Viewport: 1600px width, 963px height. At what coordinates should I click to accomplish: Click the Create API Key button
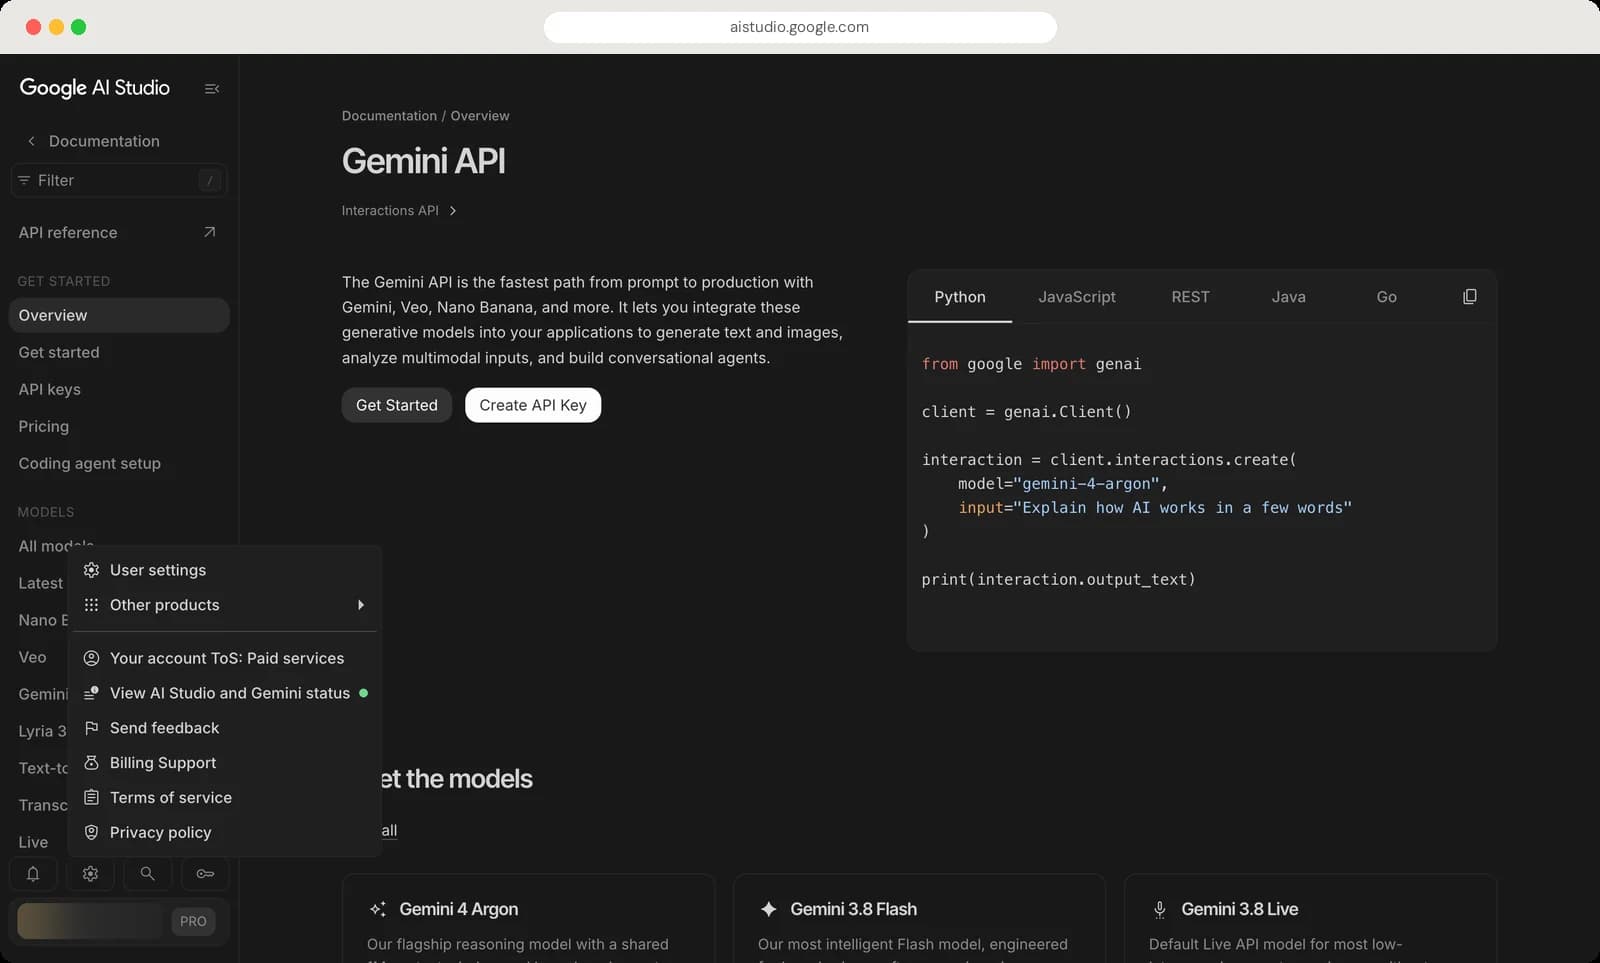[x=533, y=405]
